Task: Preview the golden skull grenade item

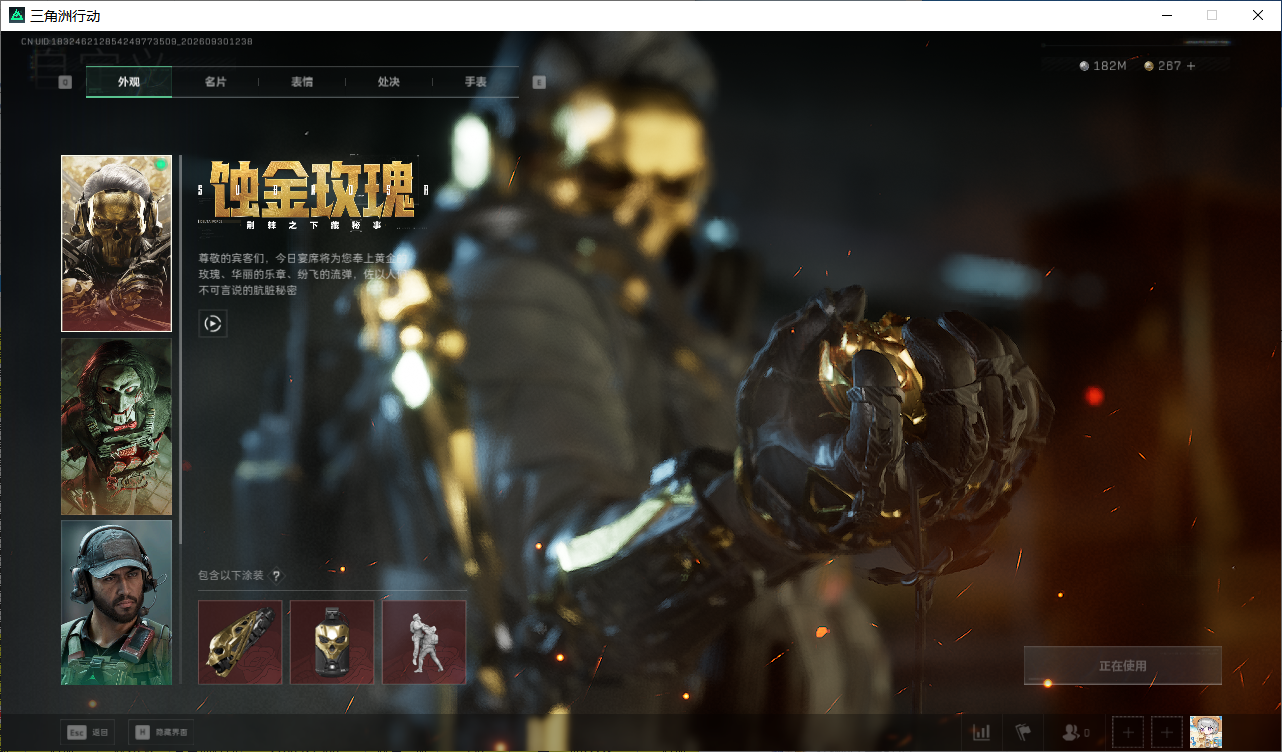Action: click(x=332, y=642)
